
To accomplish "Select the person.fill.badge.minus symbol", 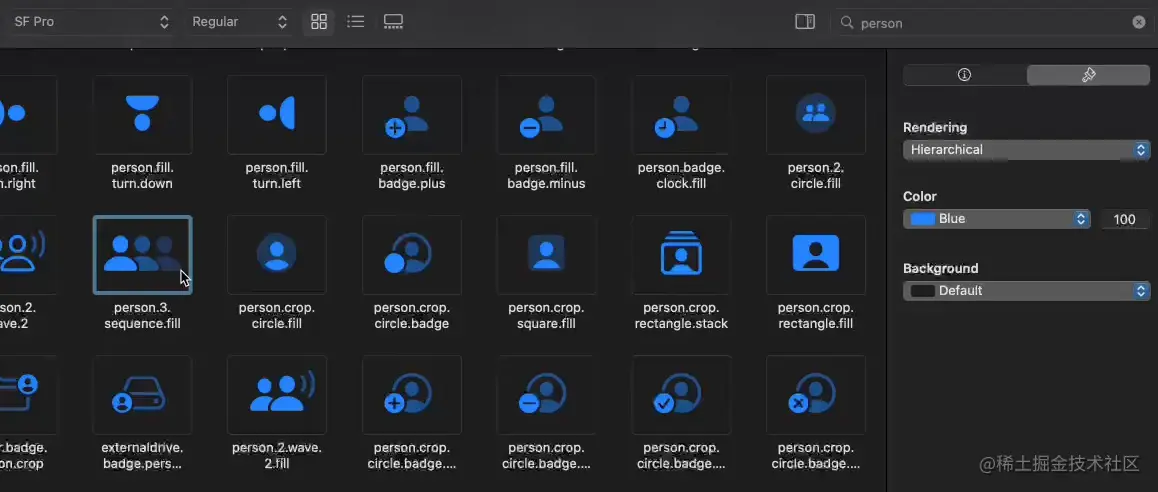I will pos(547,115).
